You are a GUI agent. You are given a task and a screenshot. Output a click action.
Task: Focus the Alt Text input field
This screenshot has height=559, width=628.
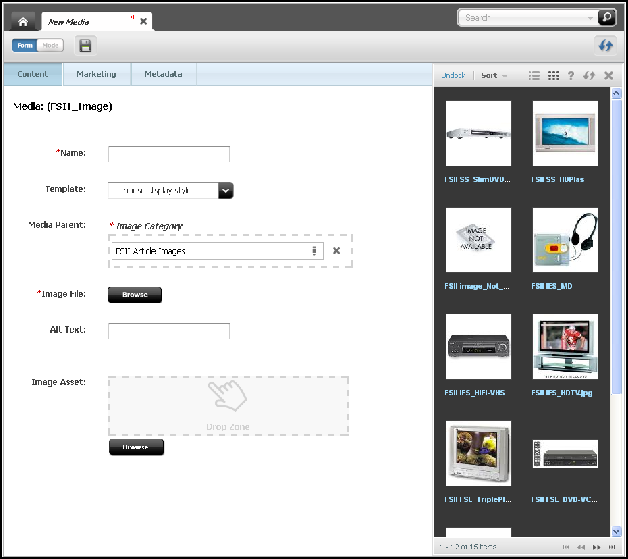[169, 331]
